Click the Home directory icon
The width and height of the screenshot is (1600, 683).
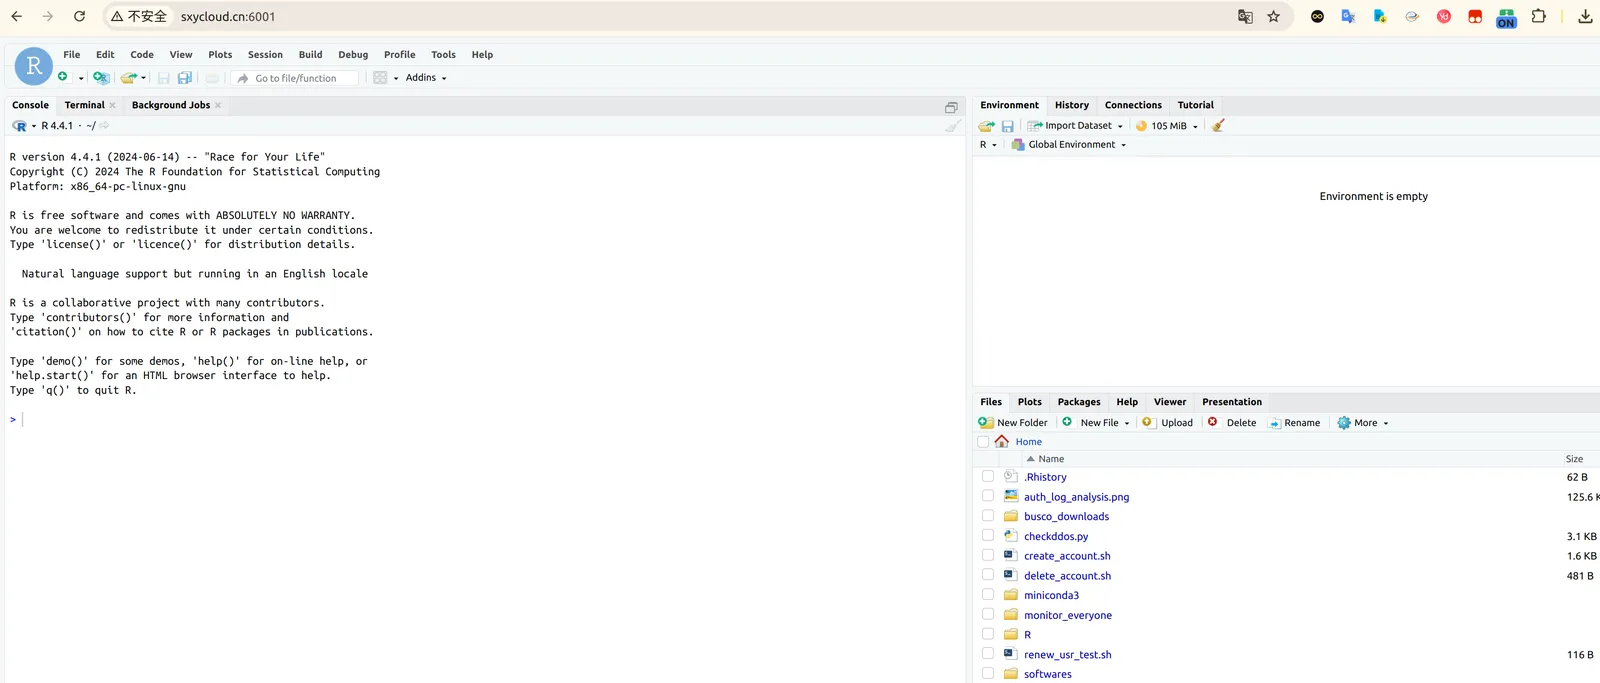[1002, 441]
